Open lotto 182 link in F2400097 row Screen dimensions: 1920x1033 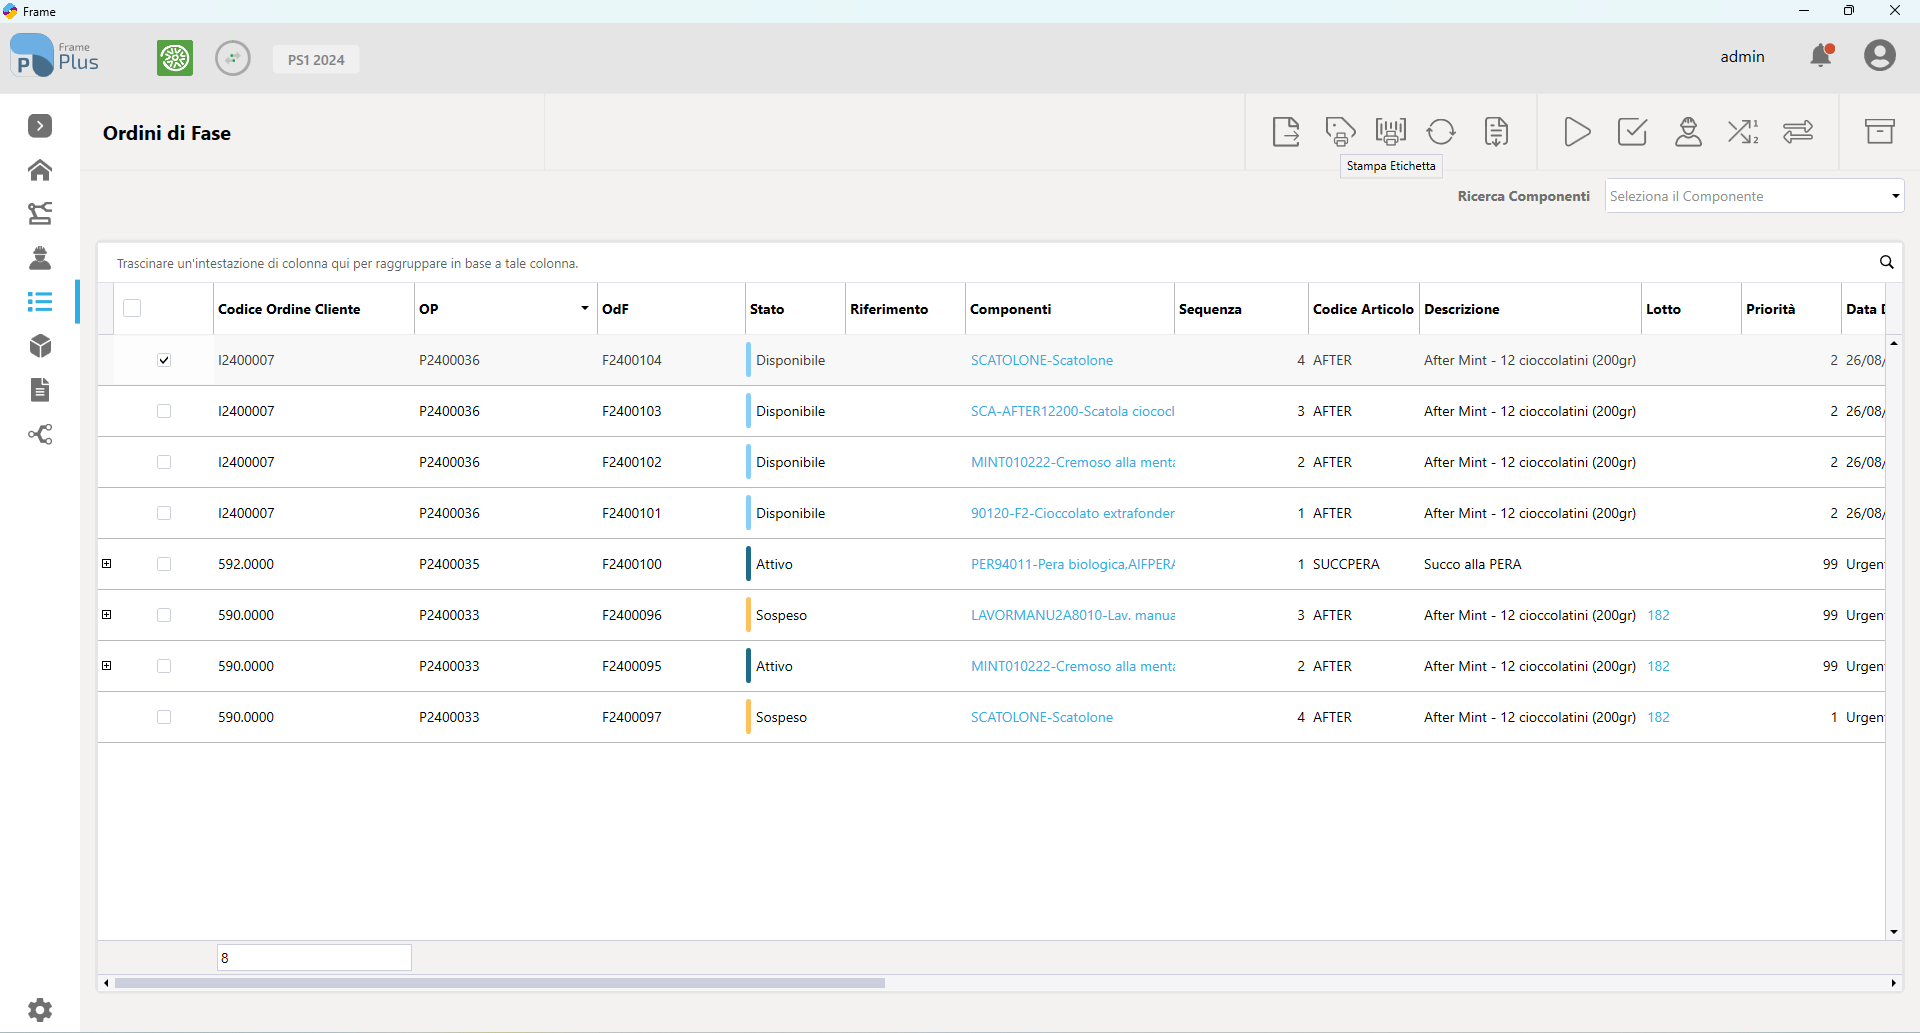(x=1658, y=717)
